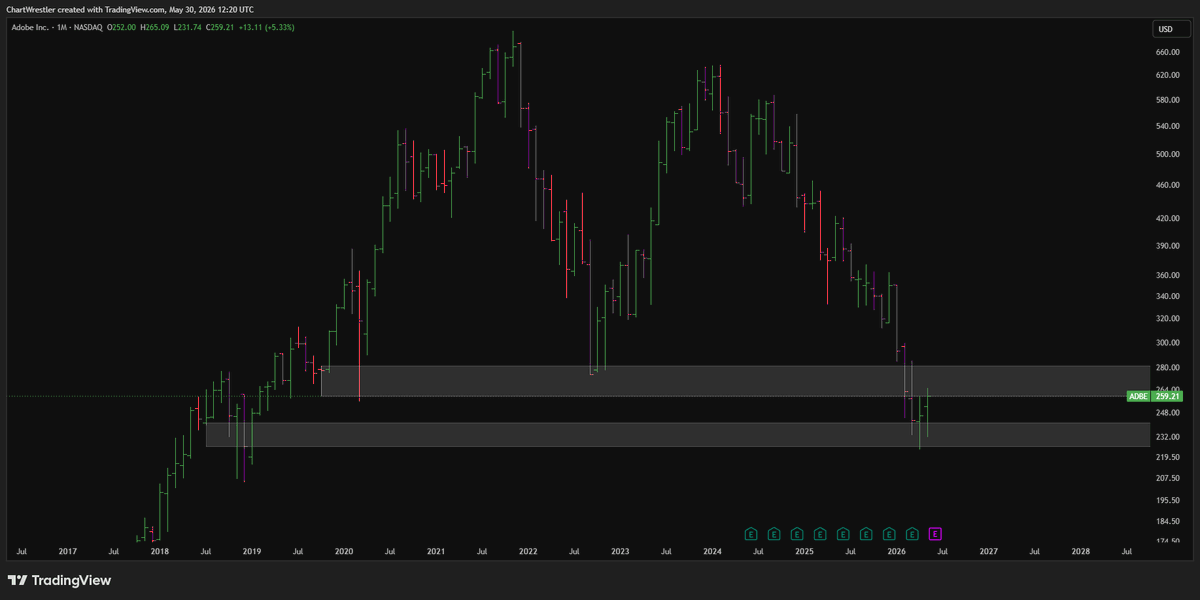Image resolution: width=1200 pixels, height=600 pixels.
Task: Click the 195.50 price axis label
Action: click(1169, 500)
